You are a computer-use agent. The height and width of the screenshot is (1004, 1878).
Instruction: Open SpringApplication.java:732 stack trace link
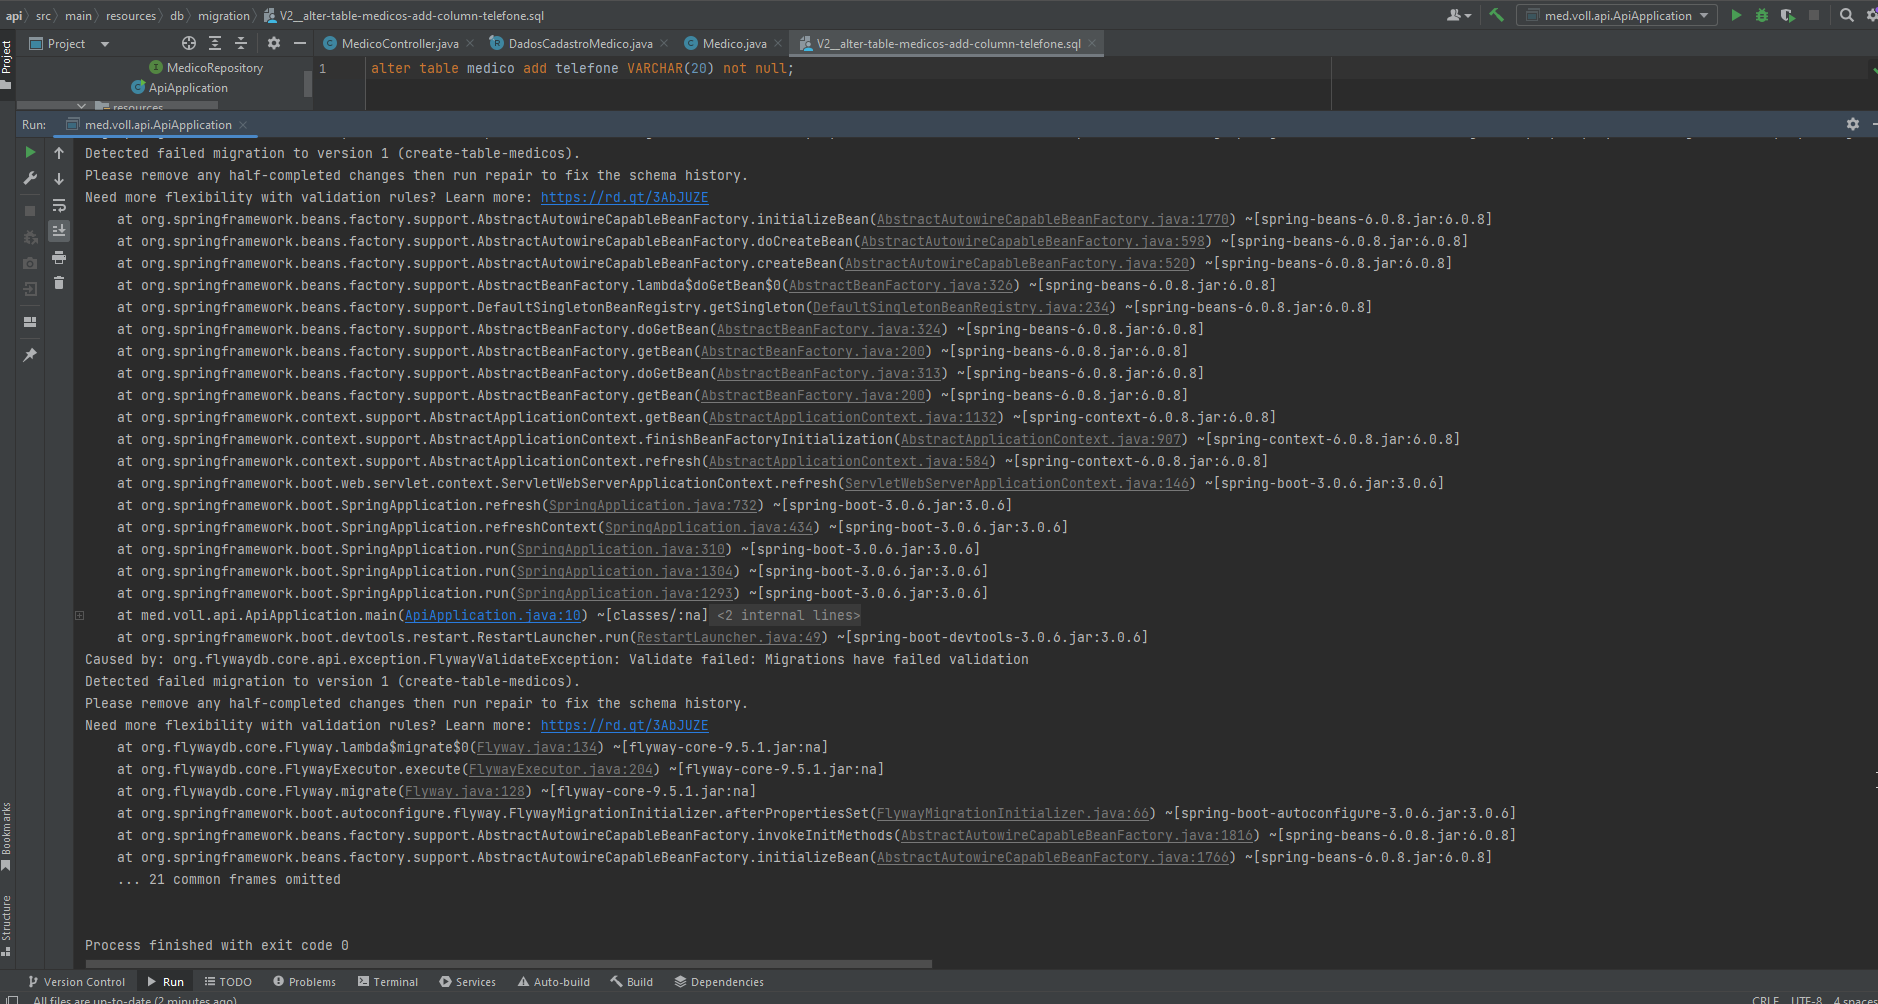point(652,506)
